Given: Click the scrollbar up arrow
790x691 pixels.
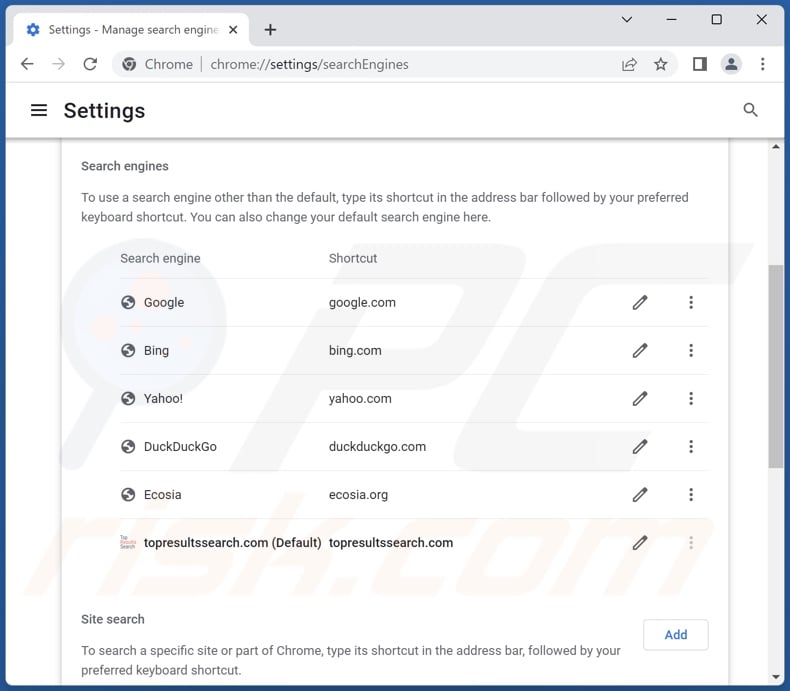Looking at the screenshot, I should (775, 147).
